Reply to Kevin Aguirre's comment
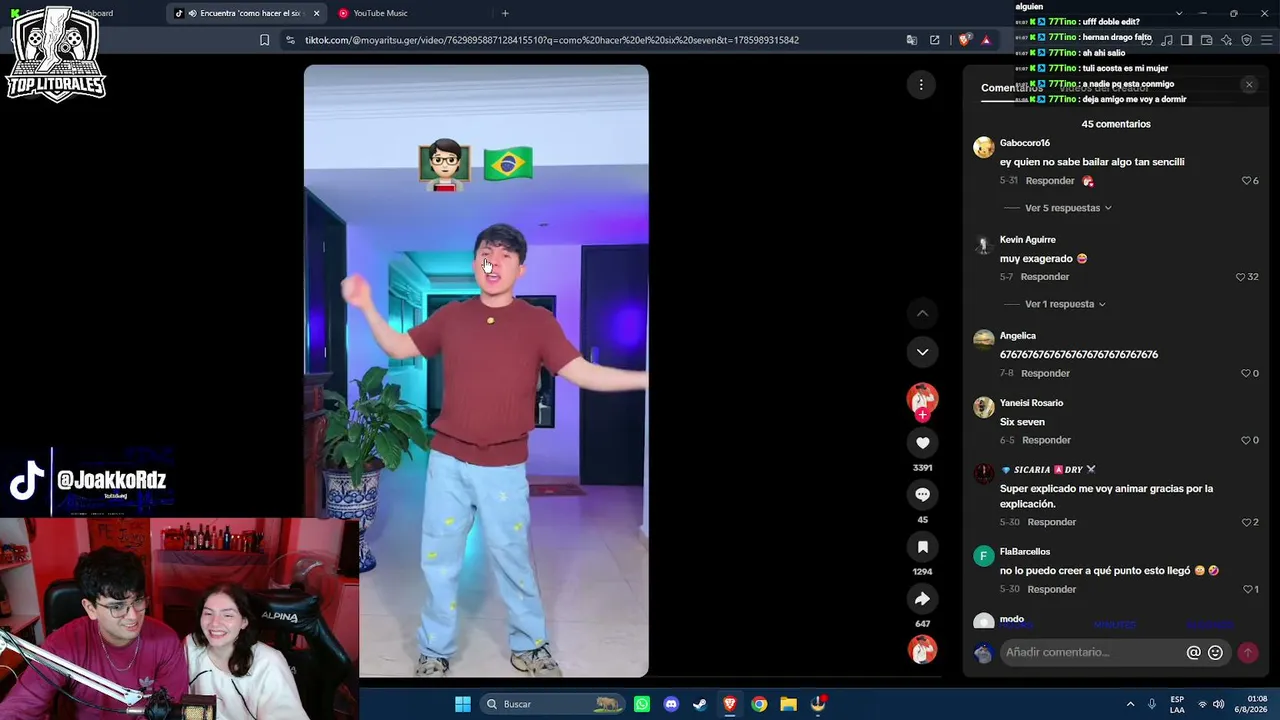Screen dimensions: 1280x720 click(1045, 277)
